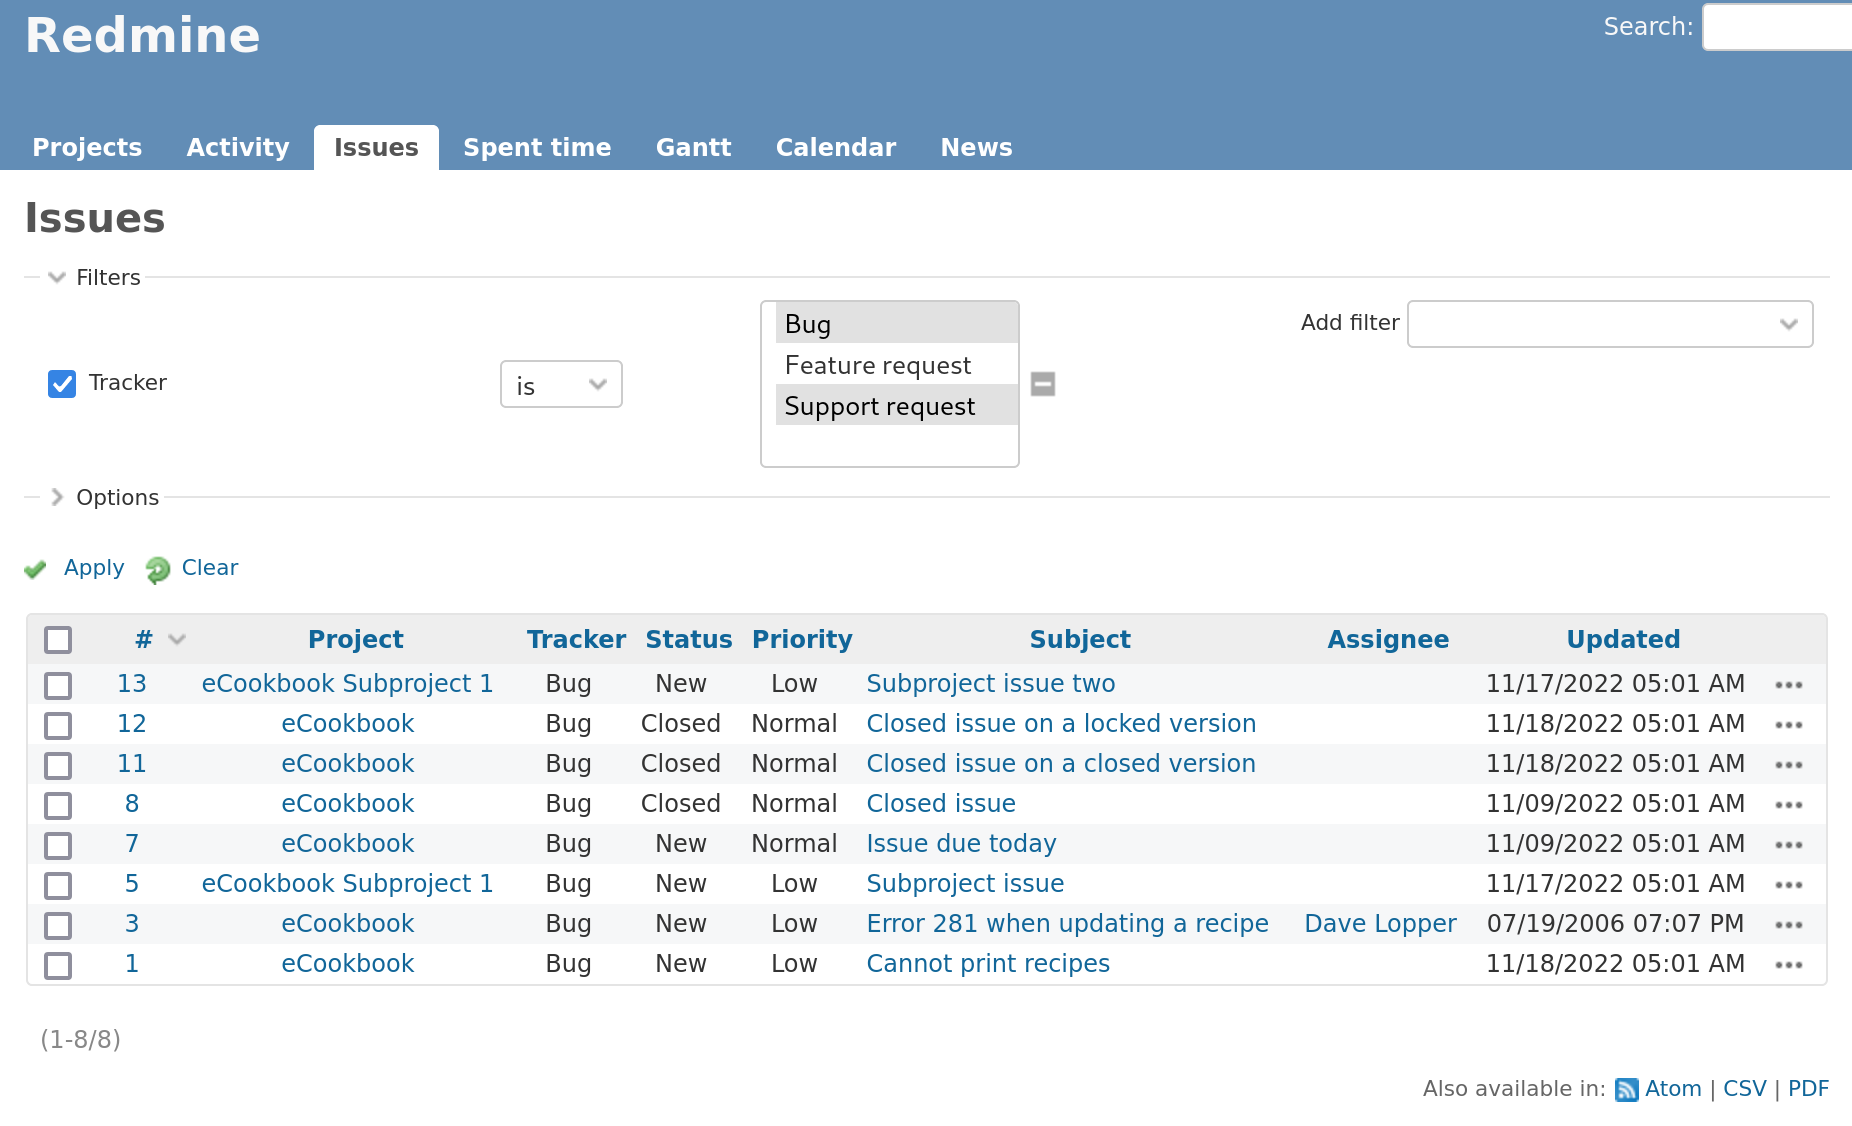Viewport: 1852px width, 1126px height.
Task: Click the minus icon beside Tracker values
Action: click(1043, 384)
